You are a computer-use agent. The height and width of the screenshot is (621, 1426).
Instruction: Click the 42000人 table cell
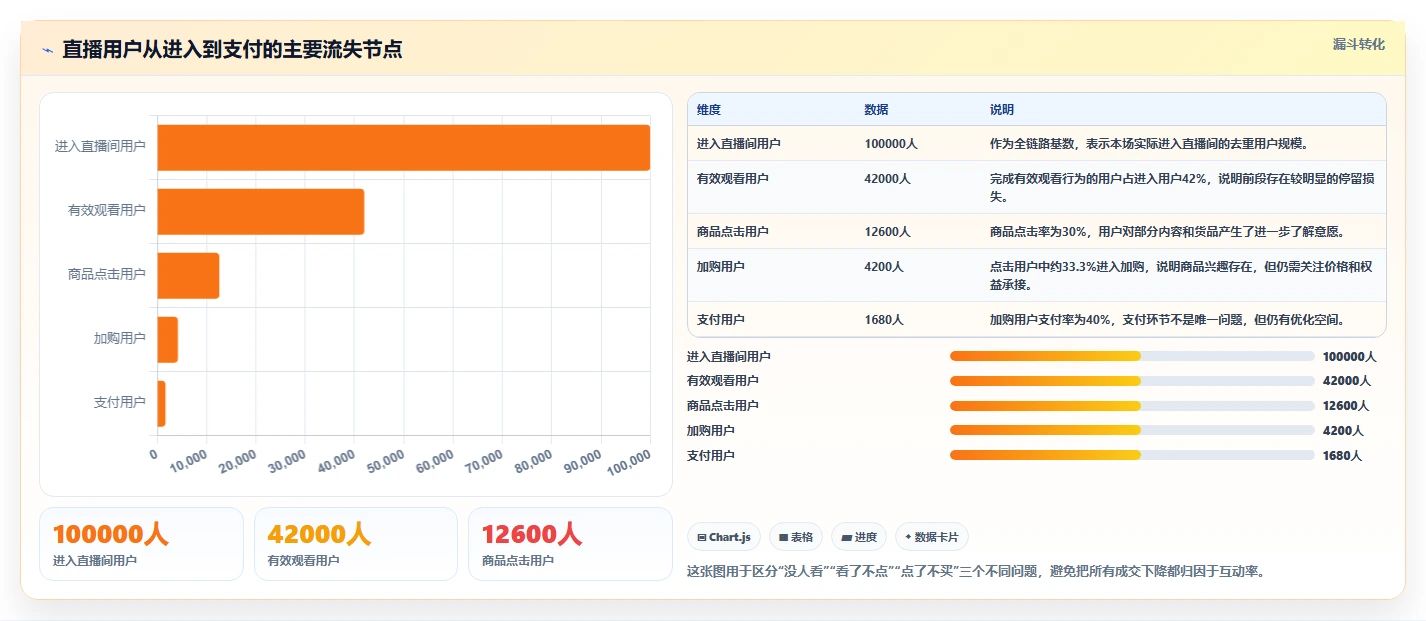(x=888, y=179)
